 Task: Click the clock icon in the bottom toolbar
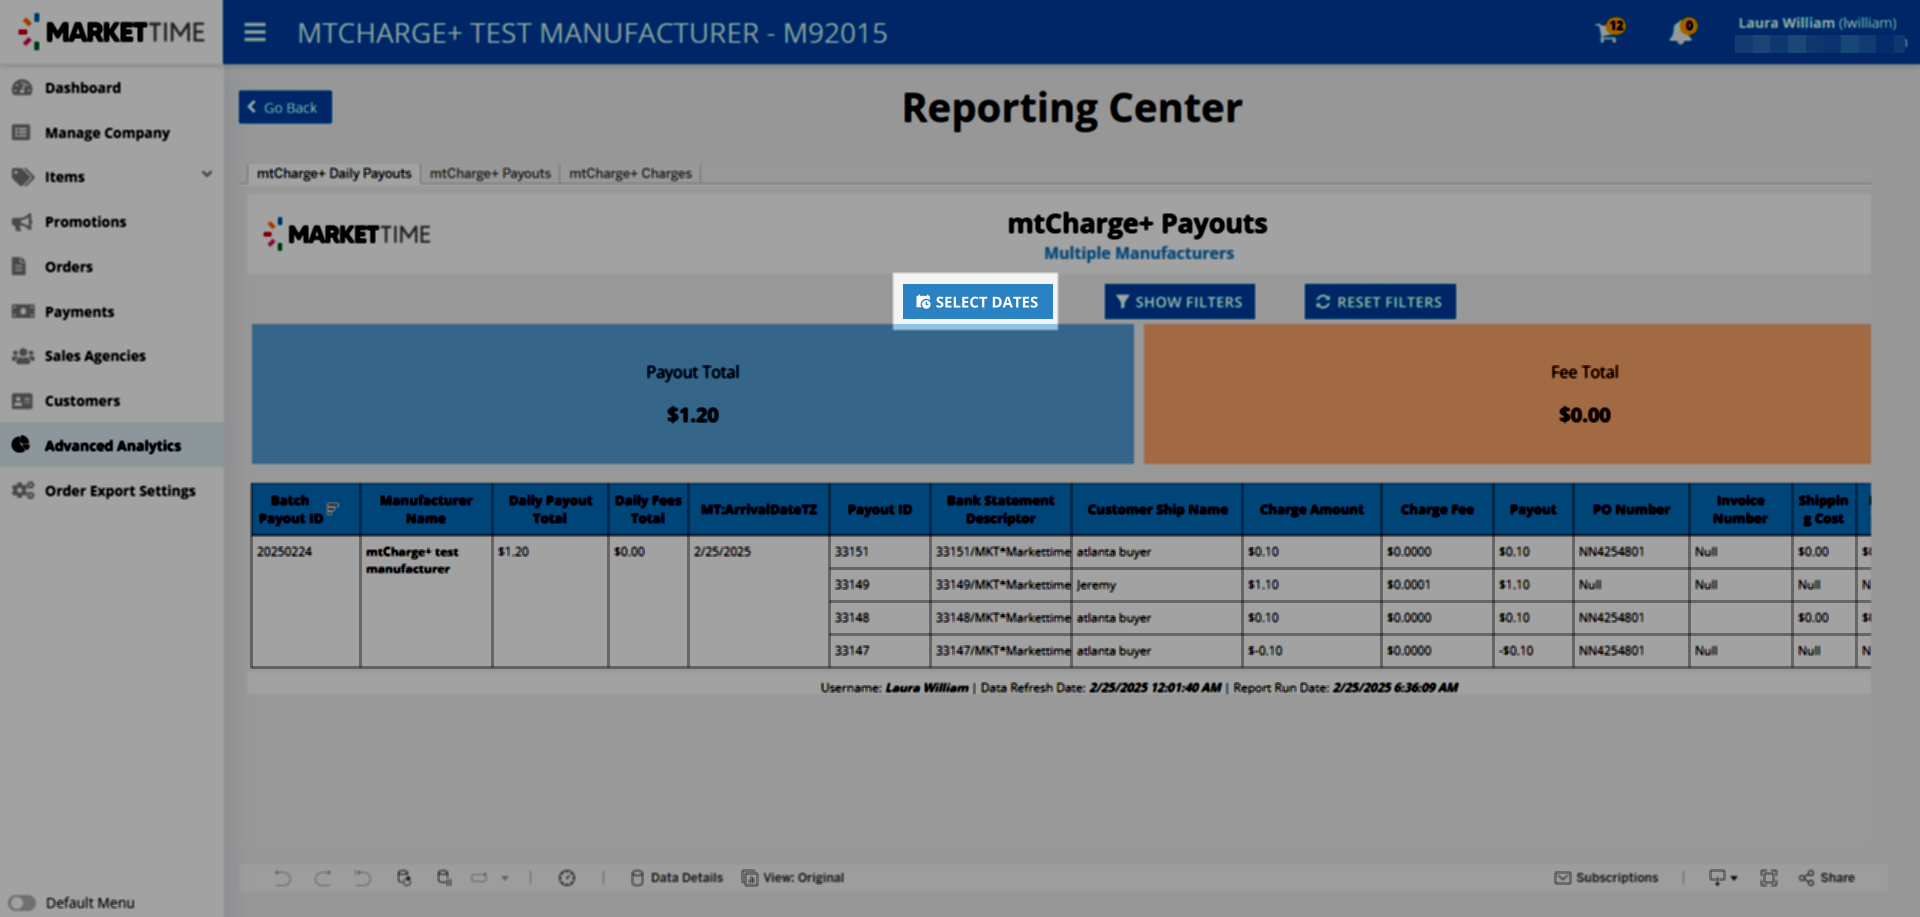[567, 878]
